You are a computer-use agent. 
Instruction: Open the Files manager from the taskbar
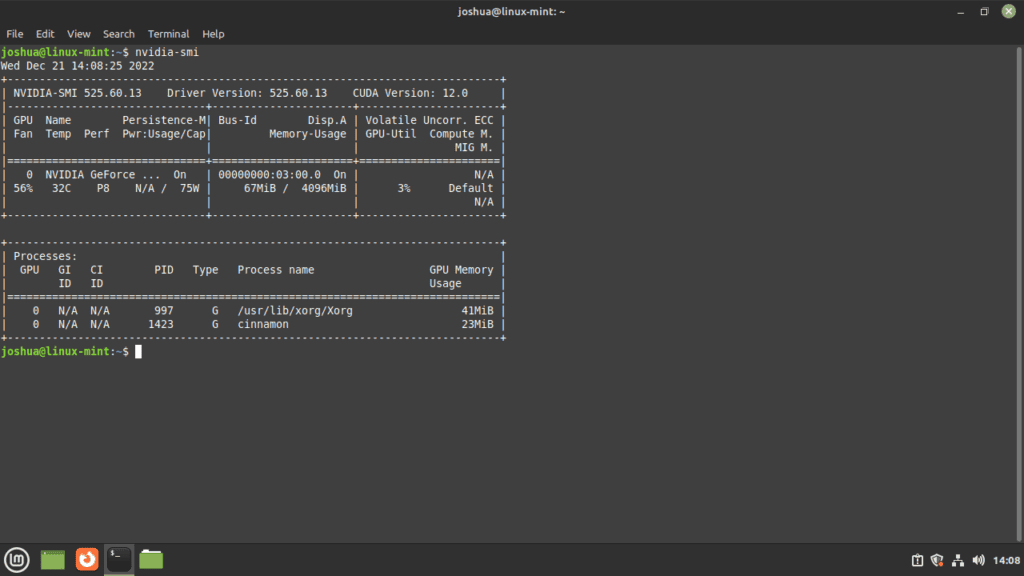pyautogui.click(x=151, y=560)
